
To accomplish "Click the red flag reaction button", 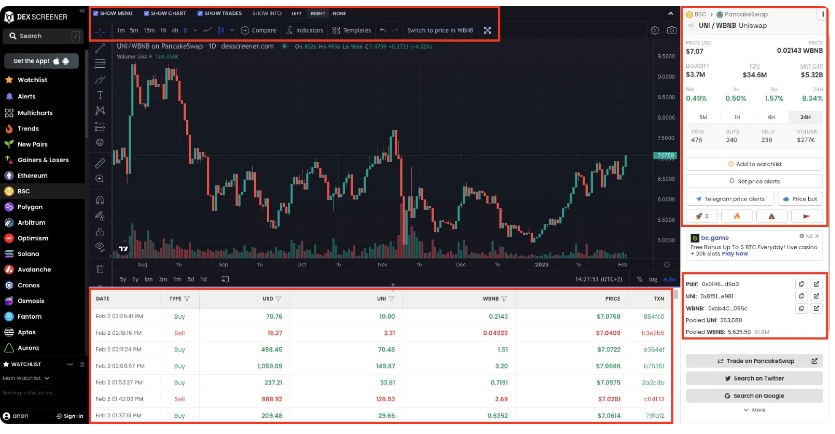I will point(806,216).
